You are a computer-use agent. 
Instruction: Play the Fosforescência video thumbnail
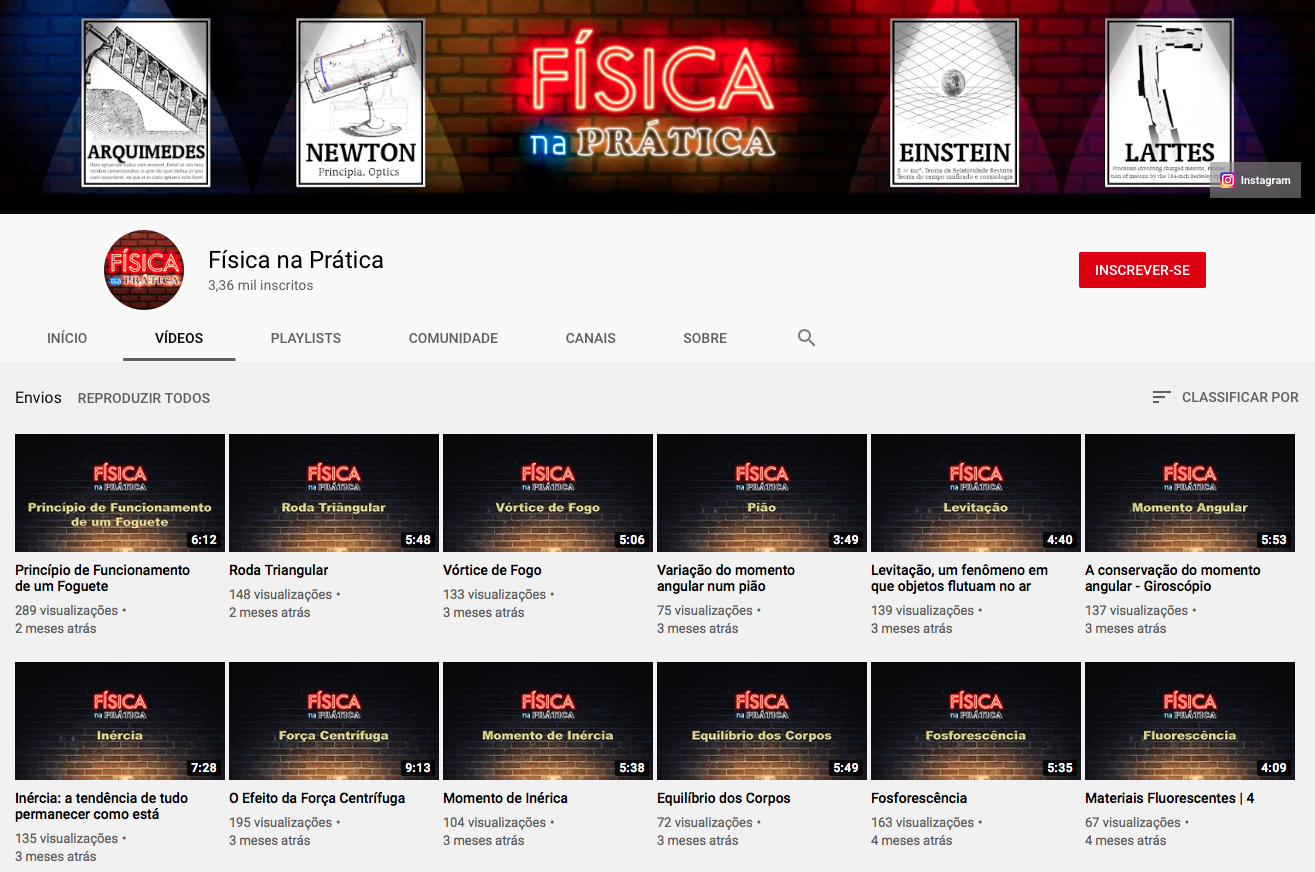(976, 721)
